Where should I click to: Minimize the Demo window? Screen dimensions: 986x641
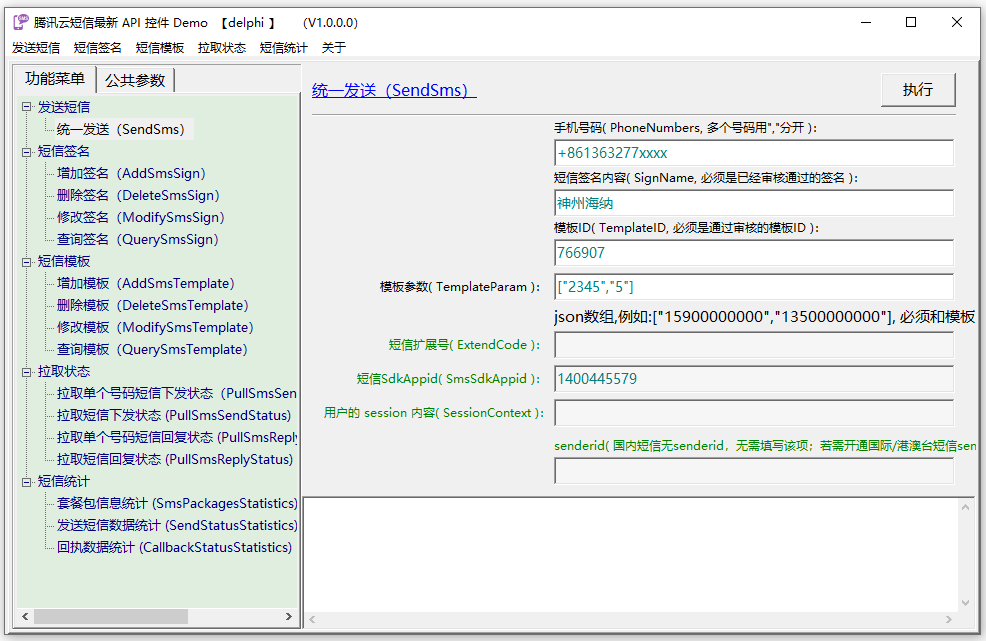pos(866,22)
